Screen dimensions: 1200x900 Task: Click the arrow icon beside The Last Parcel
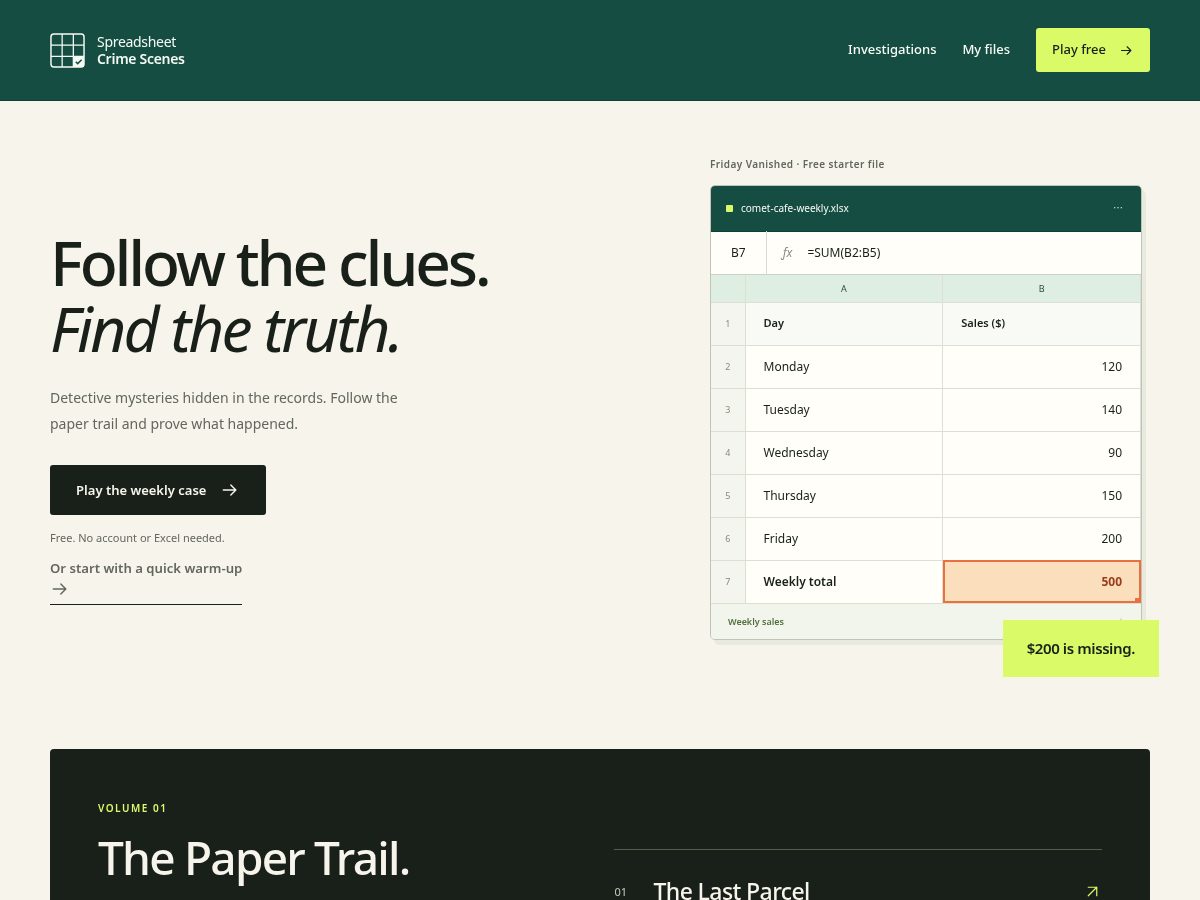(1092, 891)
